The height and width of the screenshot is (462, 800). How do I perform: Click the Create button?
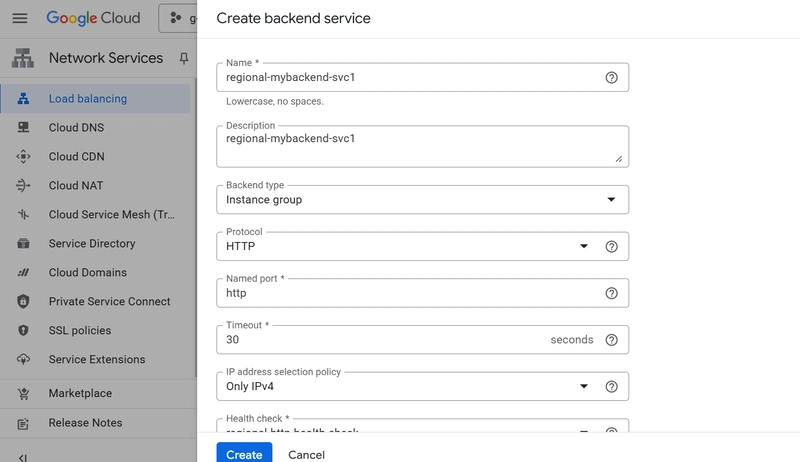[244, 454]
